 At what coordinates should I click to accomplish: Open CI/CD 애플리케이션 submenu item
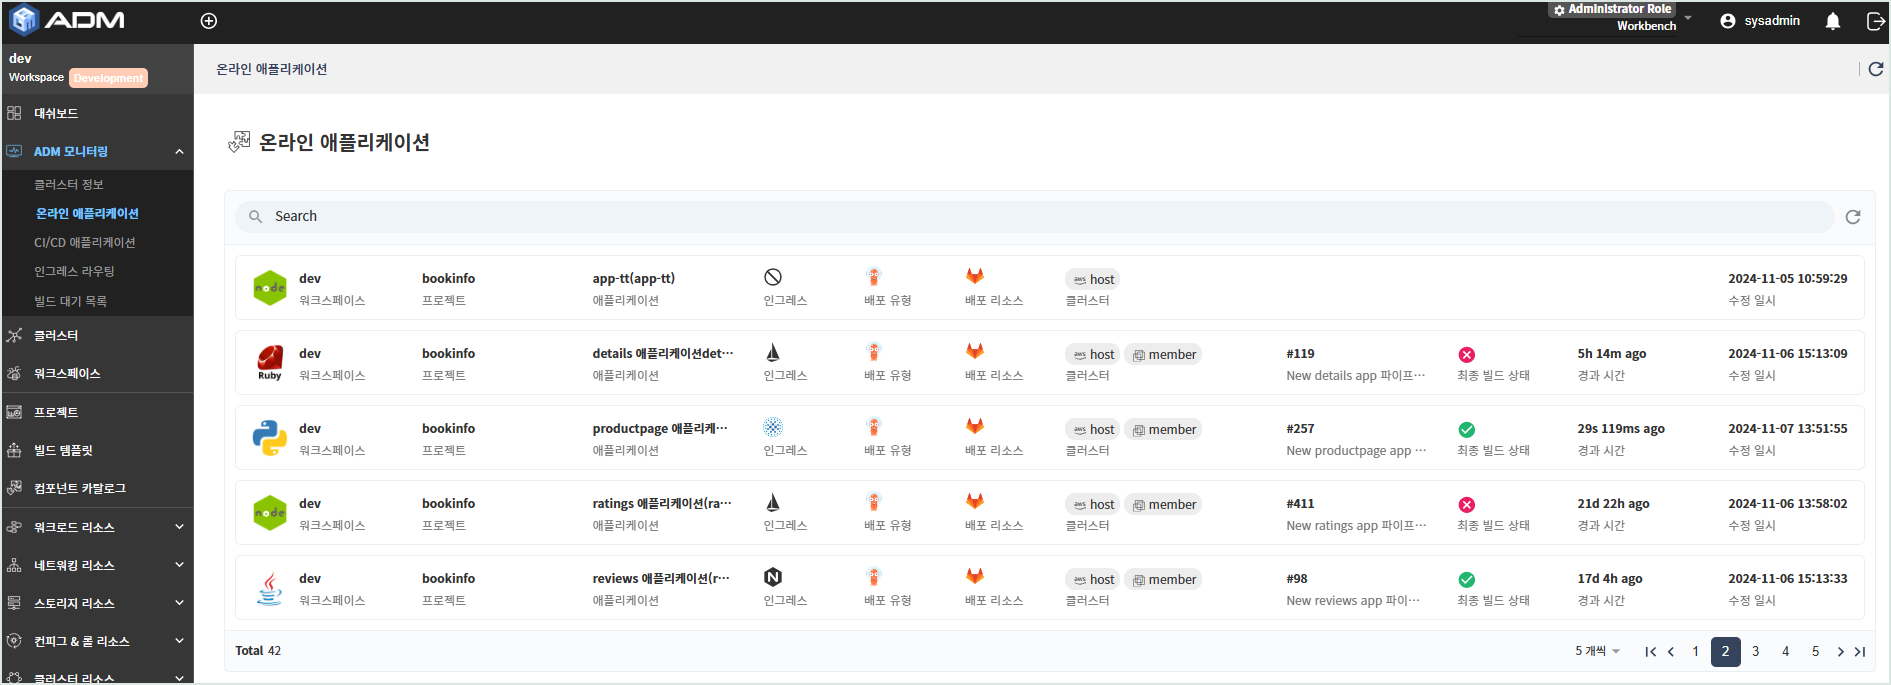(85, 242)
